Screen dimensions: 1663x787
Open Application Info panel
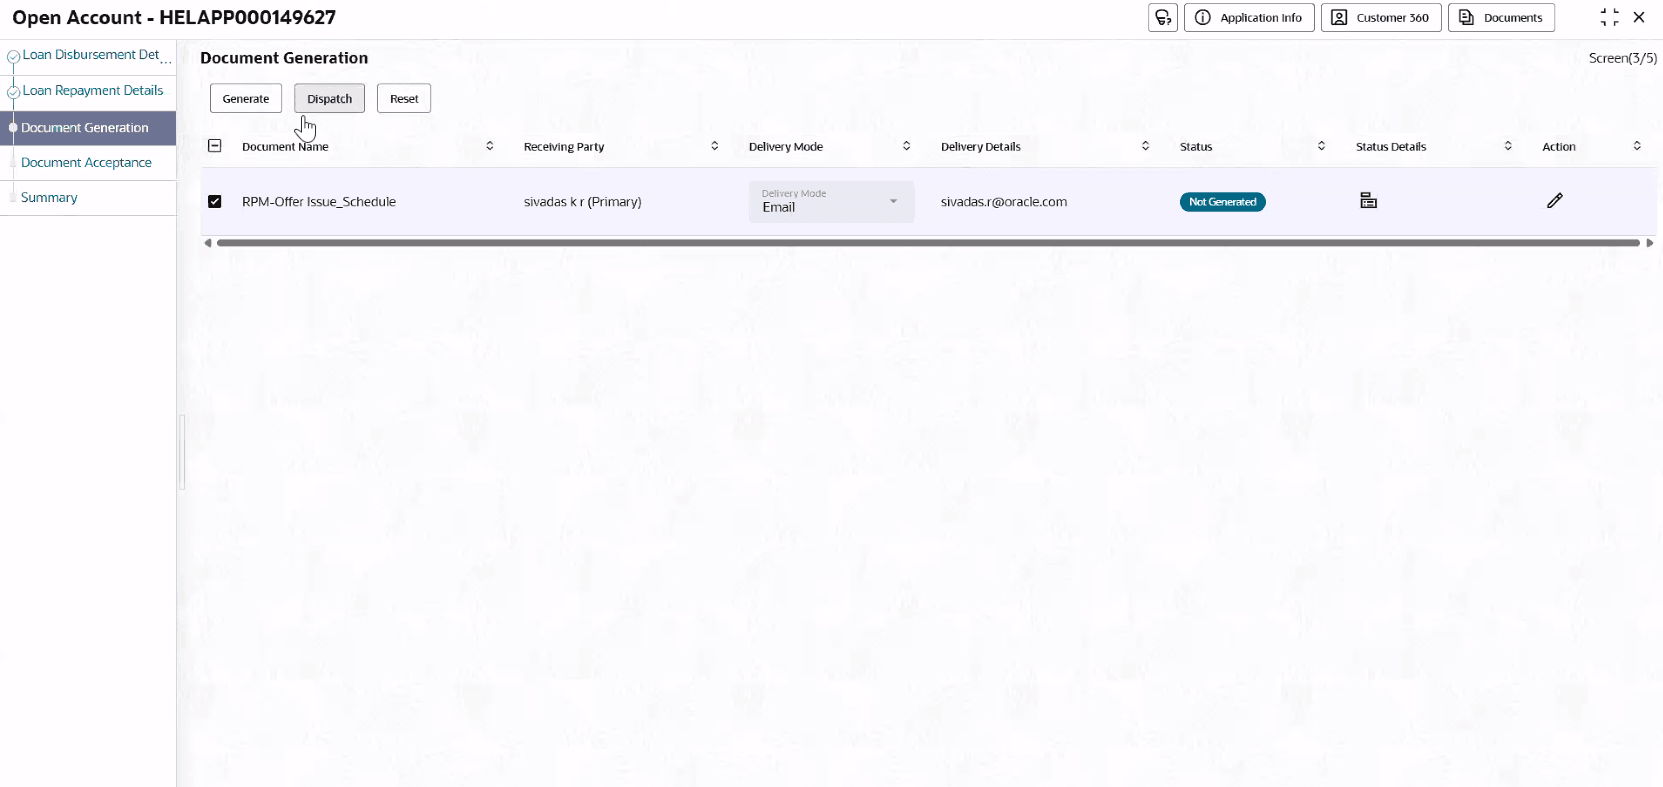click(x=1249, y=18)
